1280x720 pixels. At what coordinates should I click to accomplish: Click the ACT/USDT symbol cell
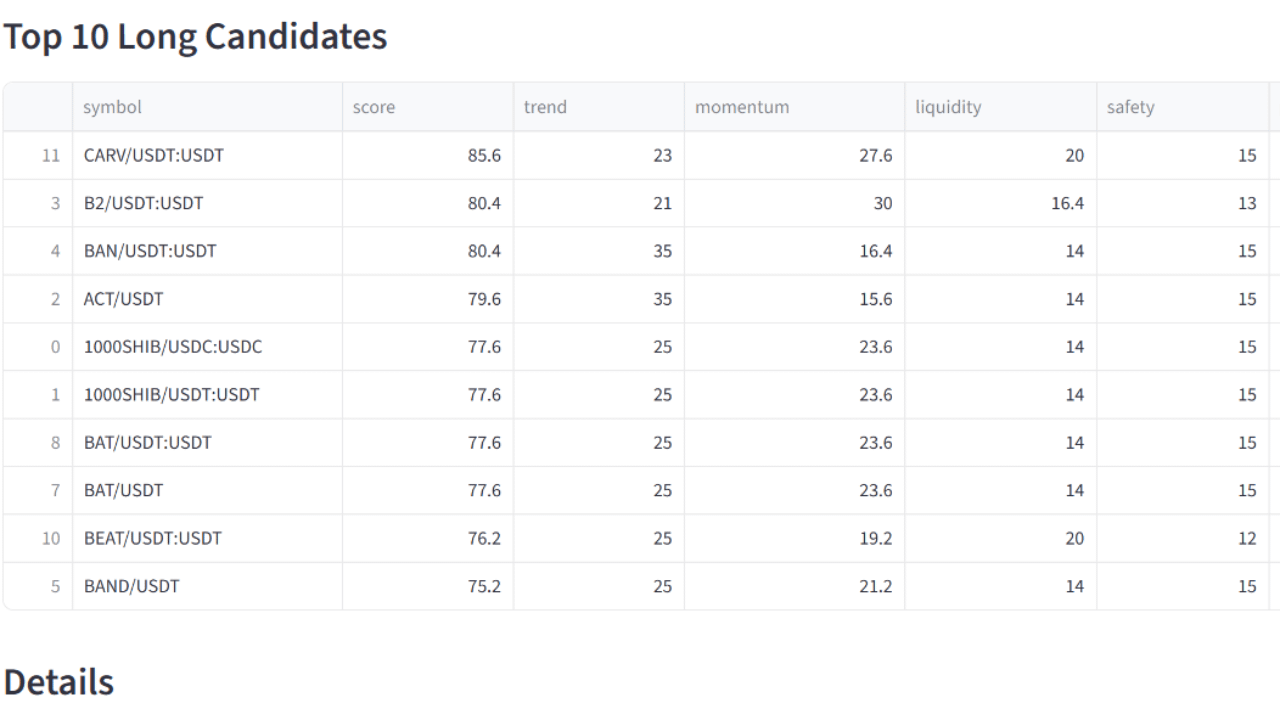[125, 299]
